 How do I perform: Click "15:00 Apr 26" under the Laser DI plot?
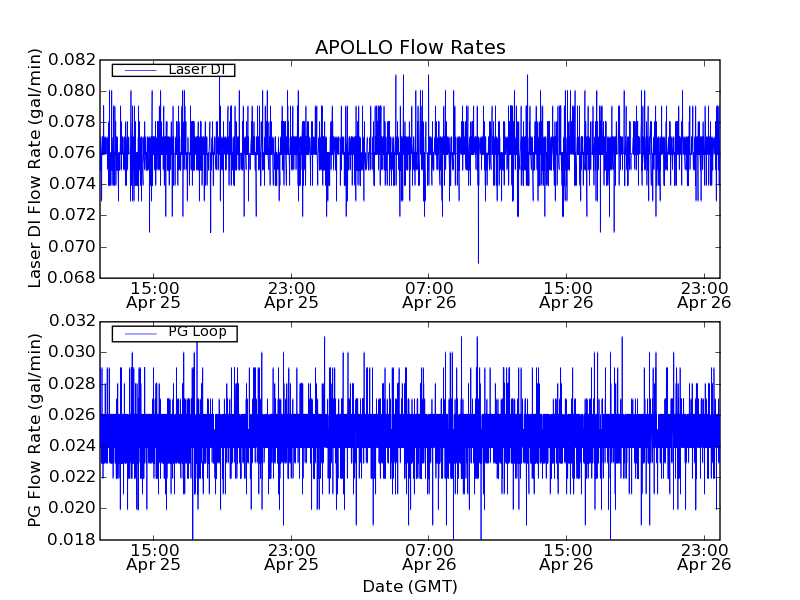[566, 295]
